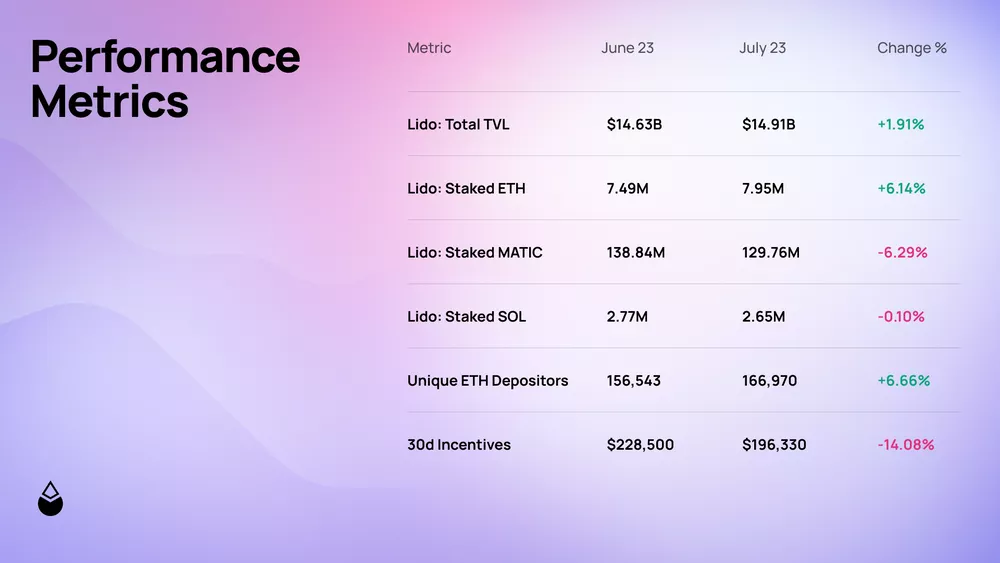This screenshot has height=563, width=1000.
Task: Click the Unique ETH Depositors row label
Action: tap(487, 381)
